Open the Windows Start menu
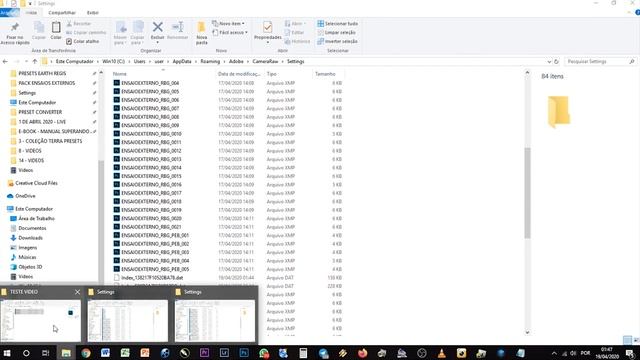The height and width of the screenshot is (360, 640). (x=7, y=353)
